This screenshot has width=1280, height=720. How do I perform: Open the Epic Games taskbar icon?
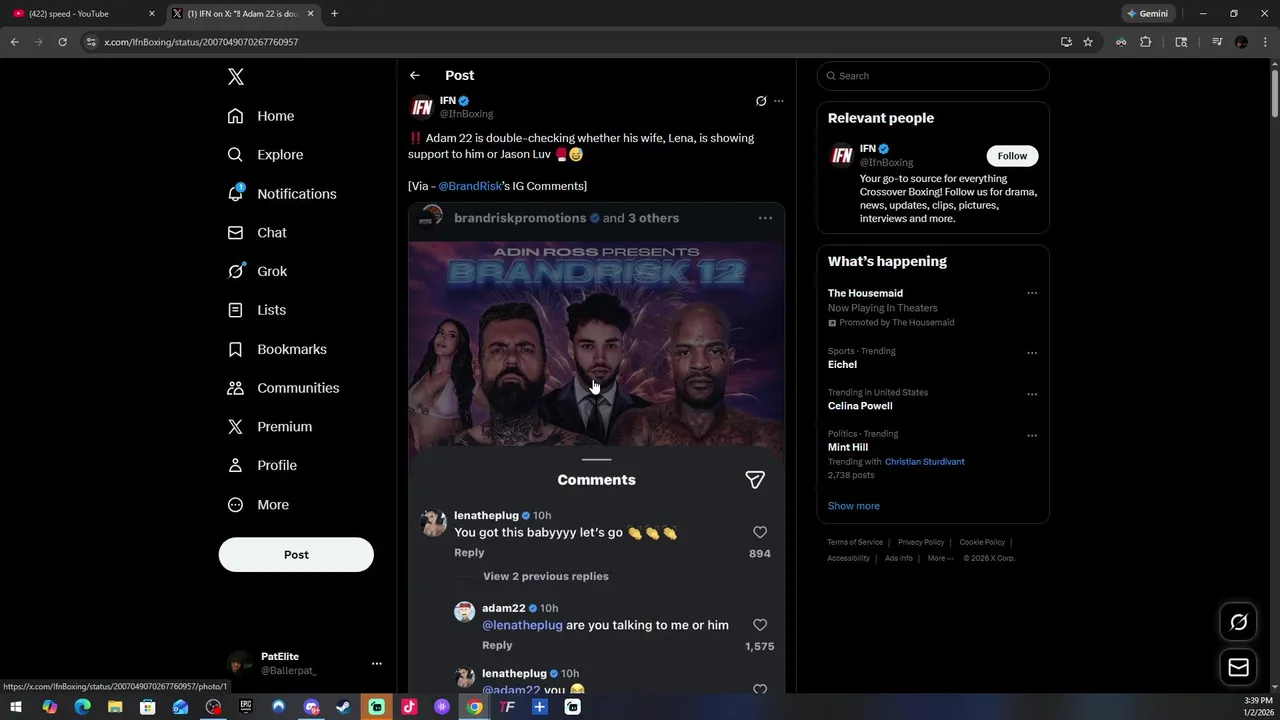click(x=245, y=707)
